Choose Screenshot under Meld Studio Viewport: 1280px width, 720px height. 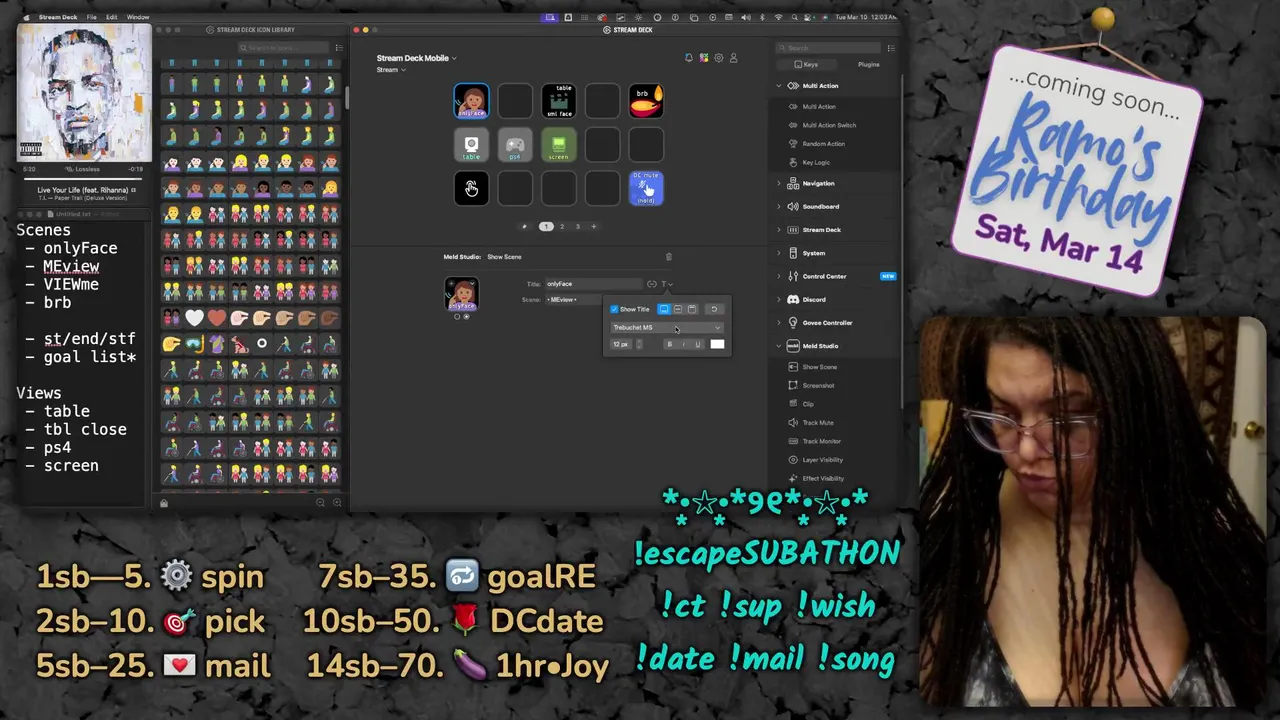[x=818, y=385]
